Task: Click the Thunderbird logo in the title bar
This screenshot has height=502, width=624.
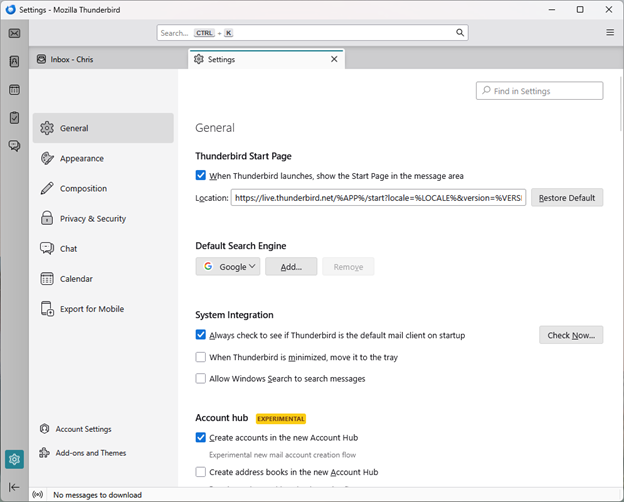Action: [x=11, y=10]
